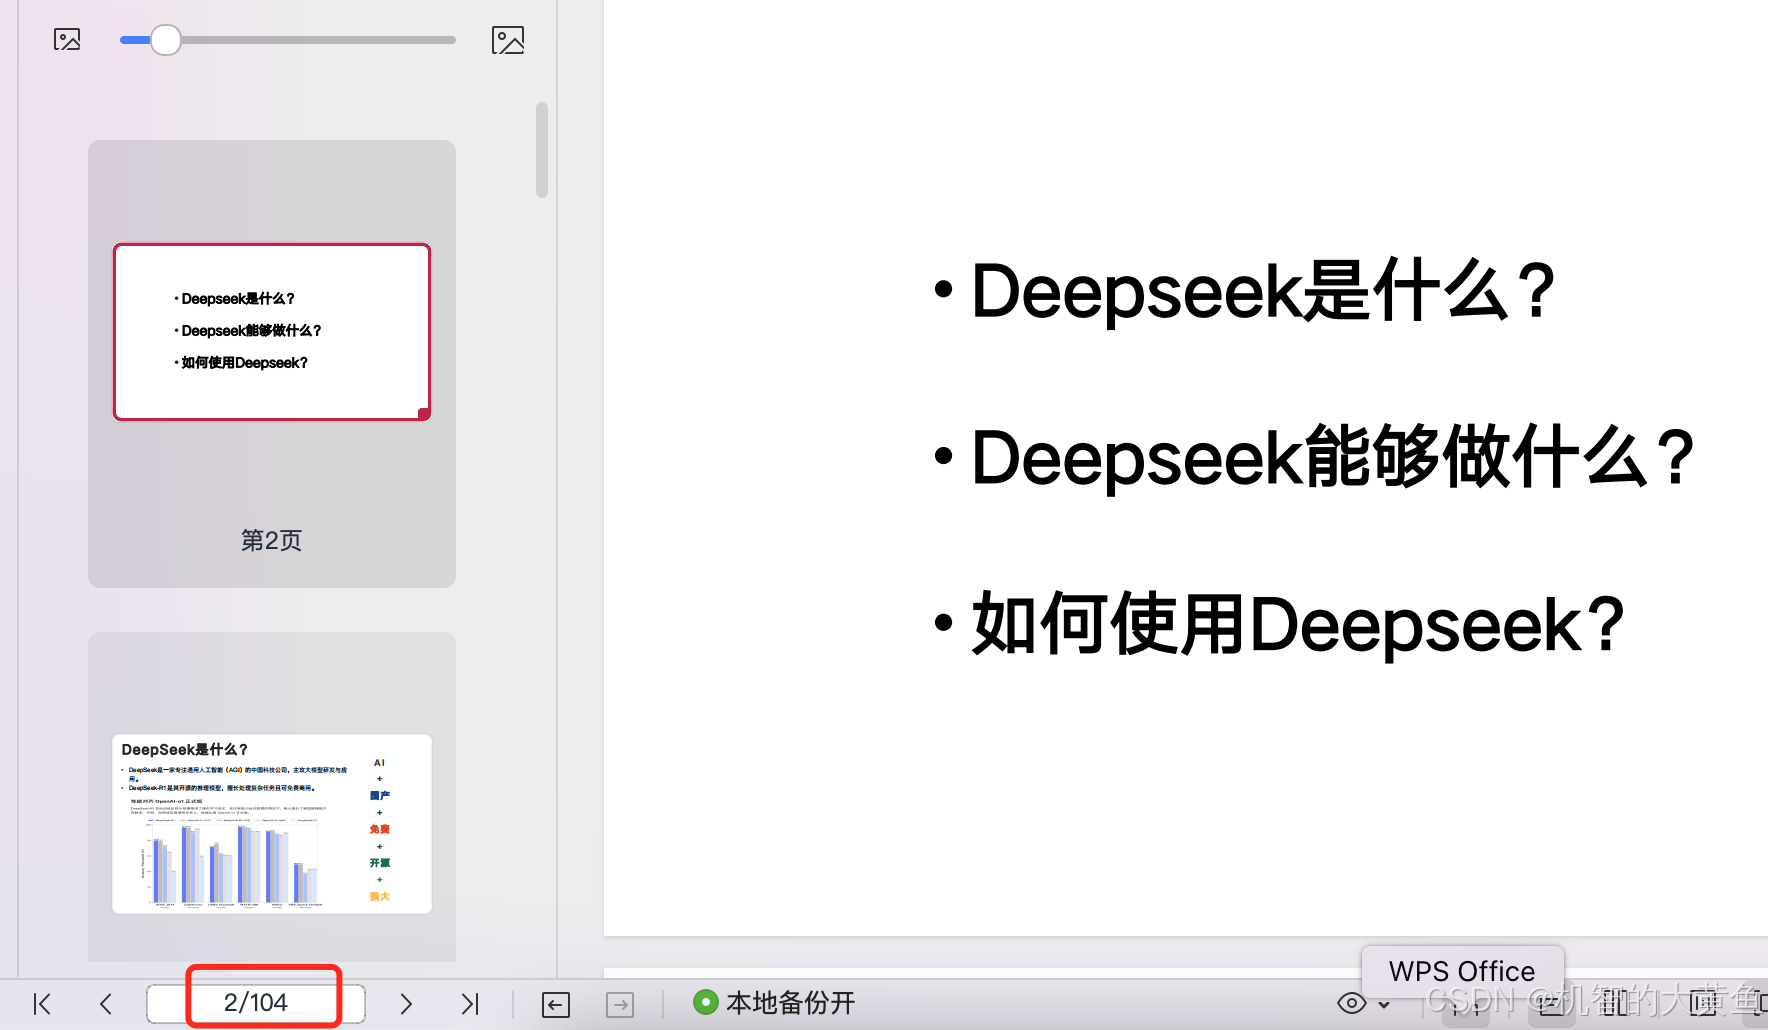The image size is (1768, 1030).
Task: Go to the previous page
Action: click(106, 1003)
